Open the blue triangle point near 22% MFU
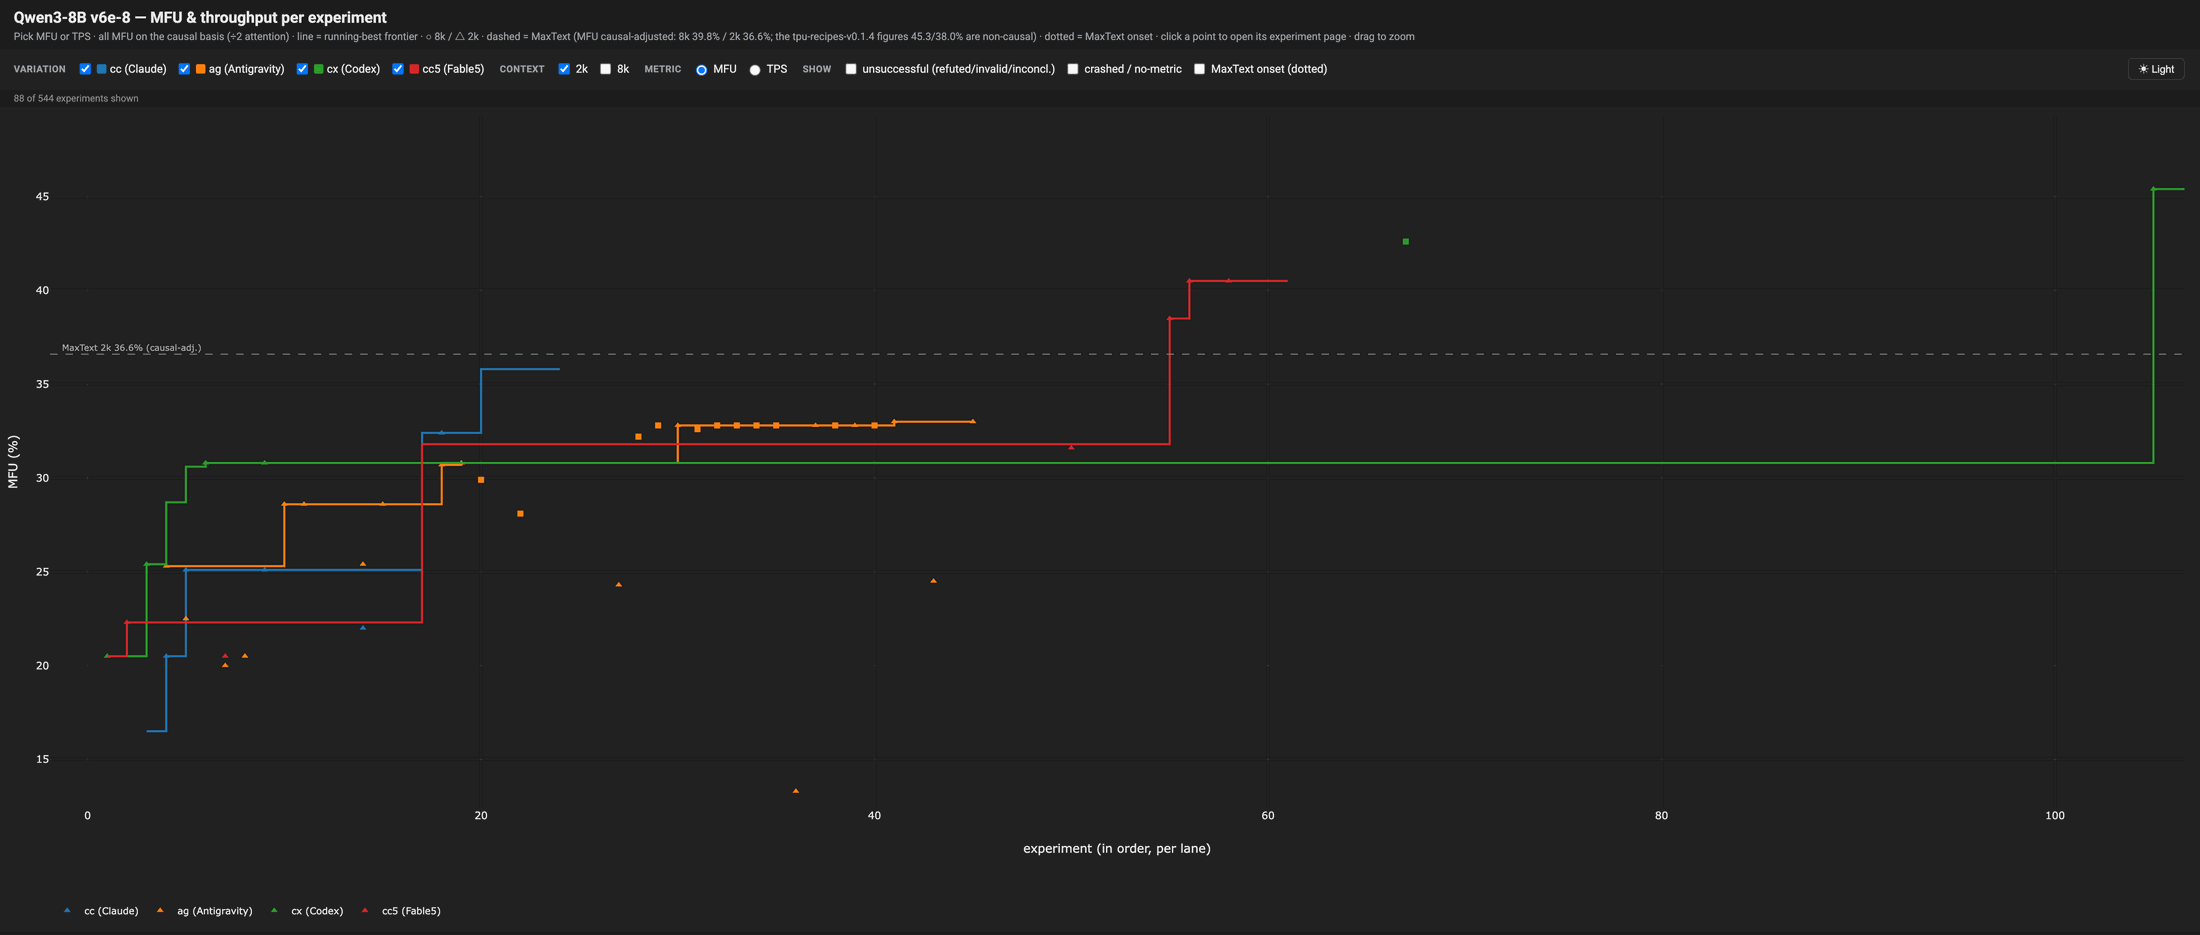This screenshot has width=2200, height=935. click(363, 628)
